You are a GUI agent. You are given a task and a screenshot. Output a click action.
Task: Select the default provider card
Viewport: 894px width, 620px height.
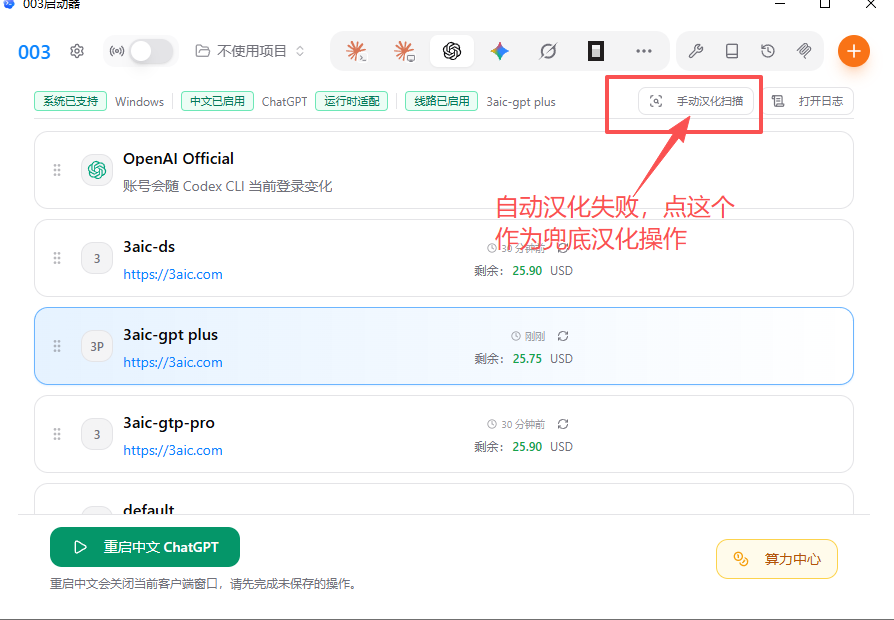point(444,499)
